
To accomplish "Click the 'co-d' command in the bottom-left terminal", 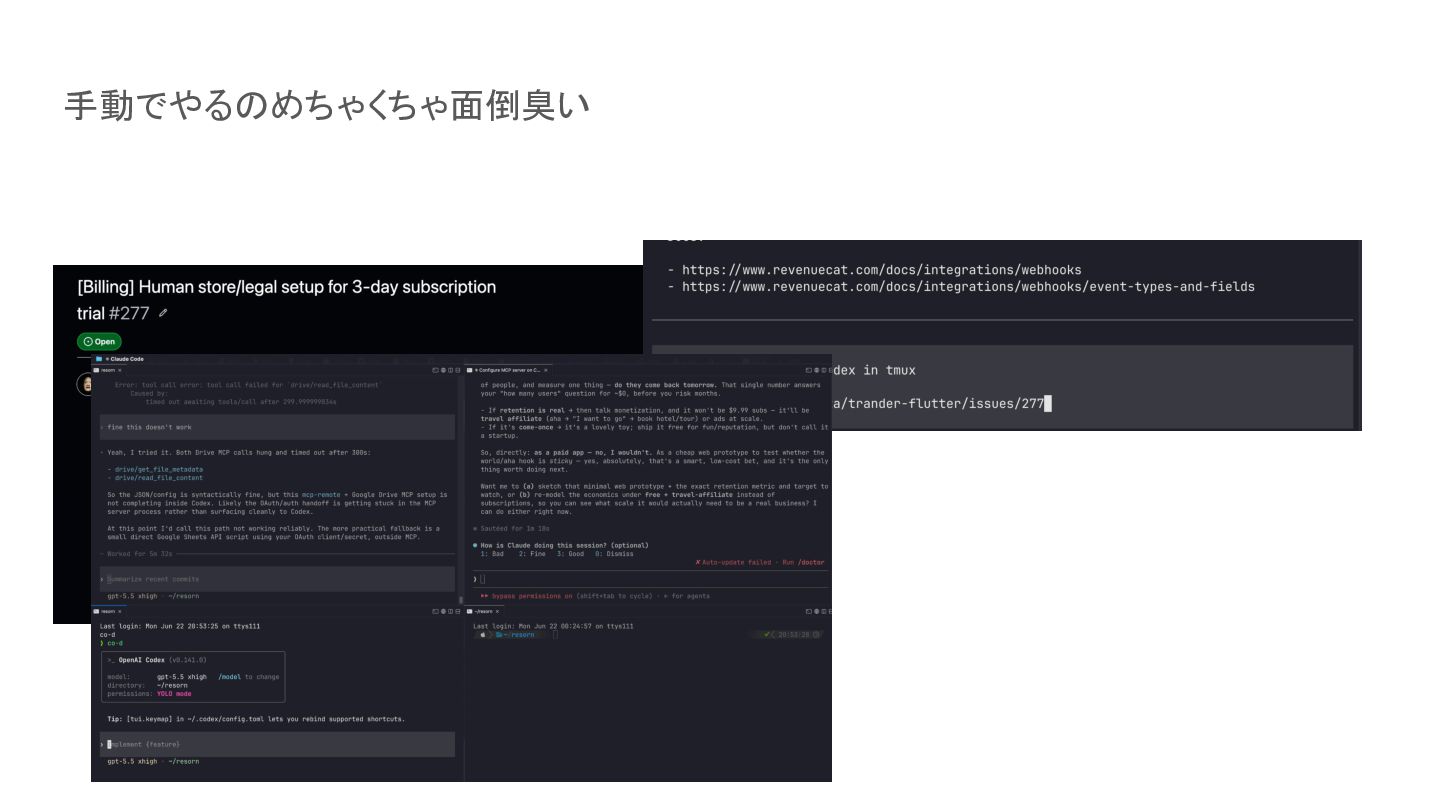I will 115,643.
